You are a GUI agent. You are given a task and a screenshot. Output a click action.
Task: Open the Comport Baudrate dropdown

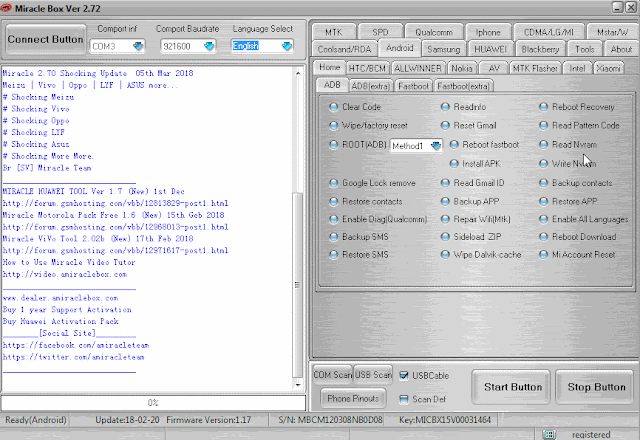click(x=209, y=46)
